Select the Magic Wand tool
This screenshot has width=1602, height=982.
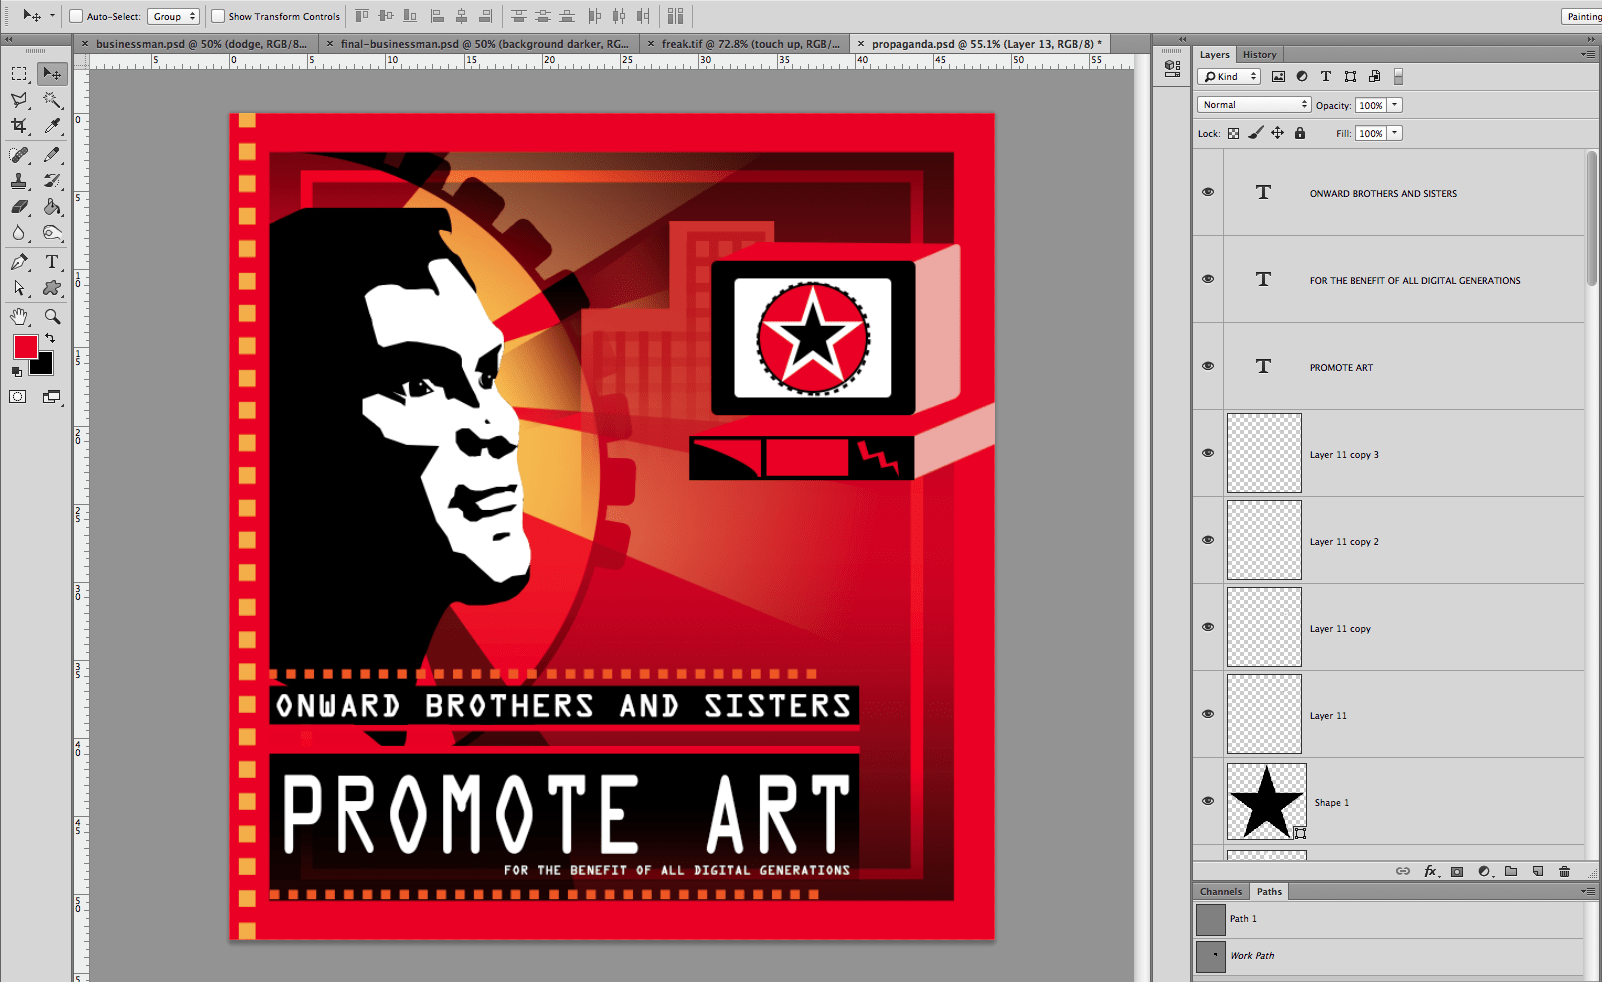click(x=52, y=100)
